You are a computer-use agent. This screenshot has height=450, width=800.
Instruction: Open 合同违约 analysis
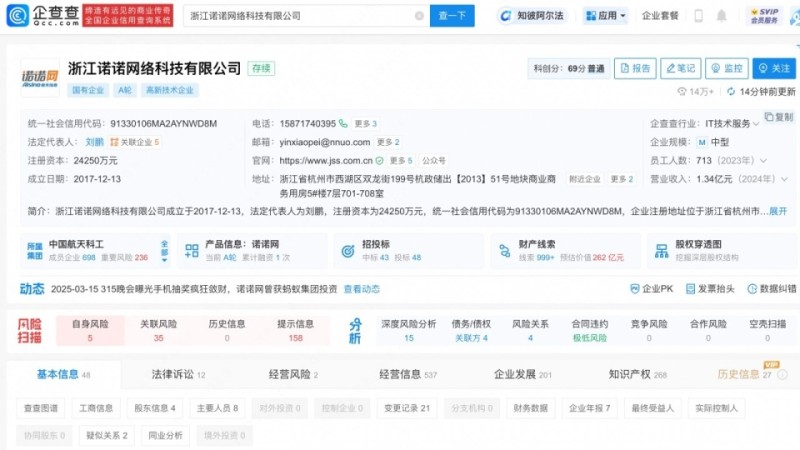click(x=590, y=331)
